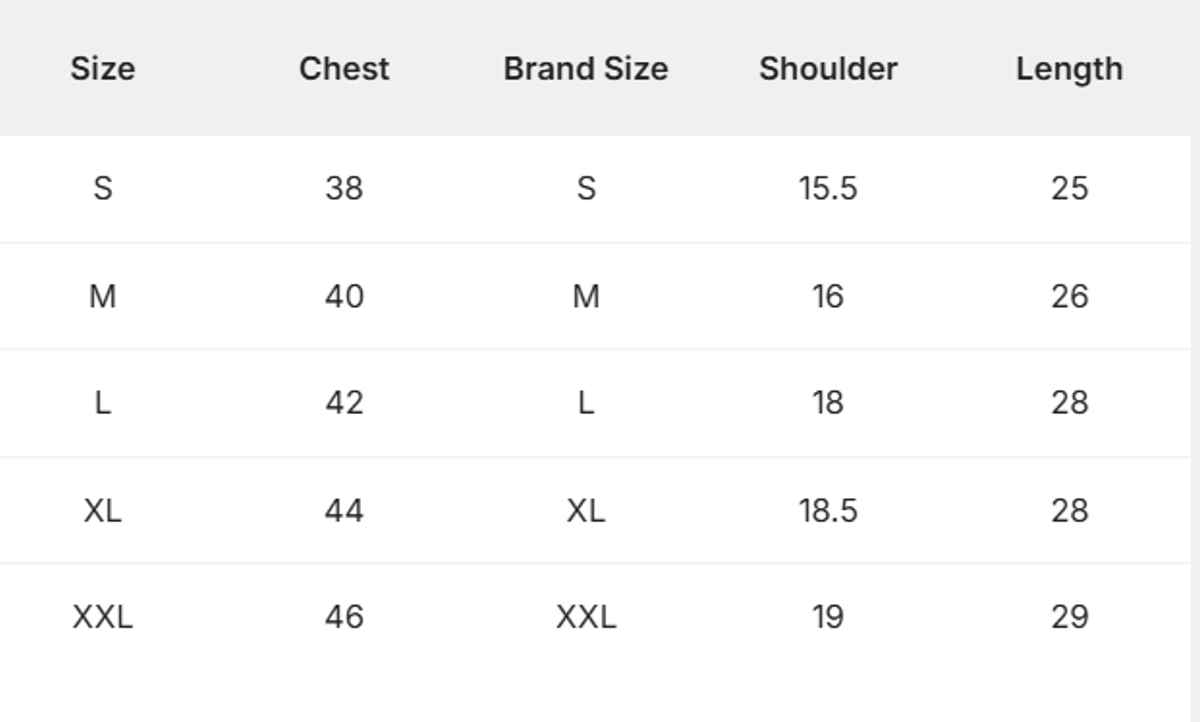Click the Shoulder column header
The width and height of the screenshot is (1200, 722).
point(828,69)
